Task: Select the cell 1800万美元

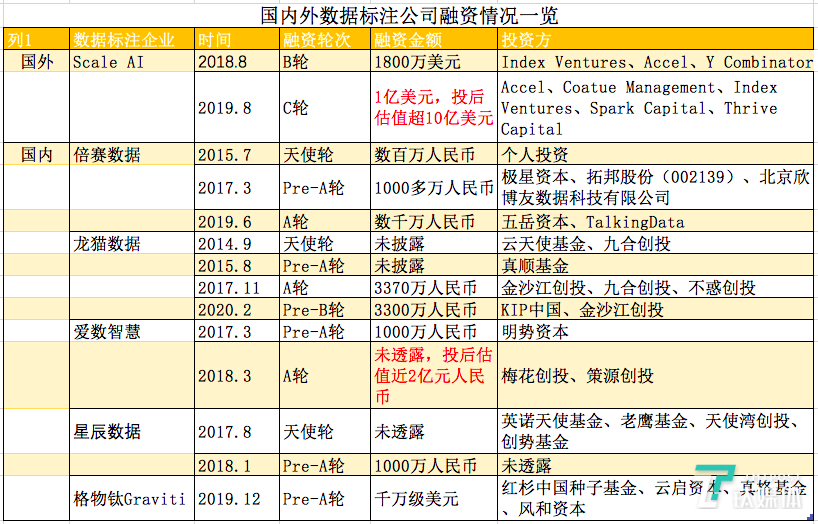Action: pos(434,61)
